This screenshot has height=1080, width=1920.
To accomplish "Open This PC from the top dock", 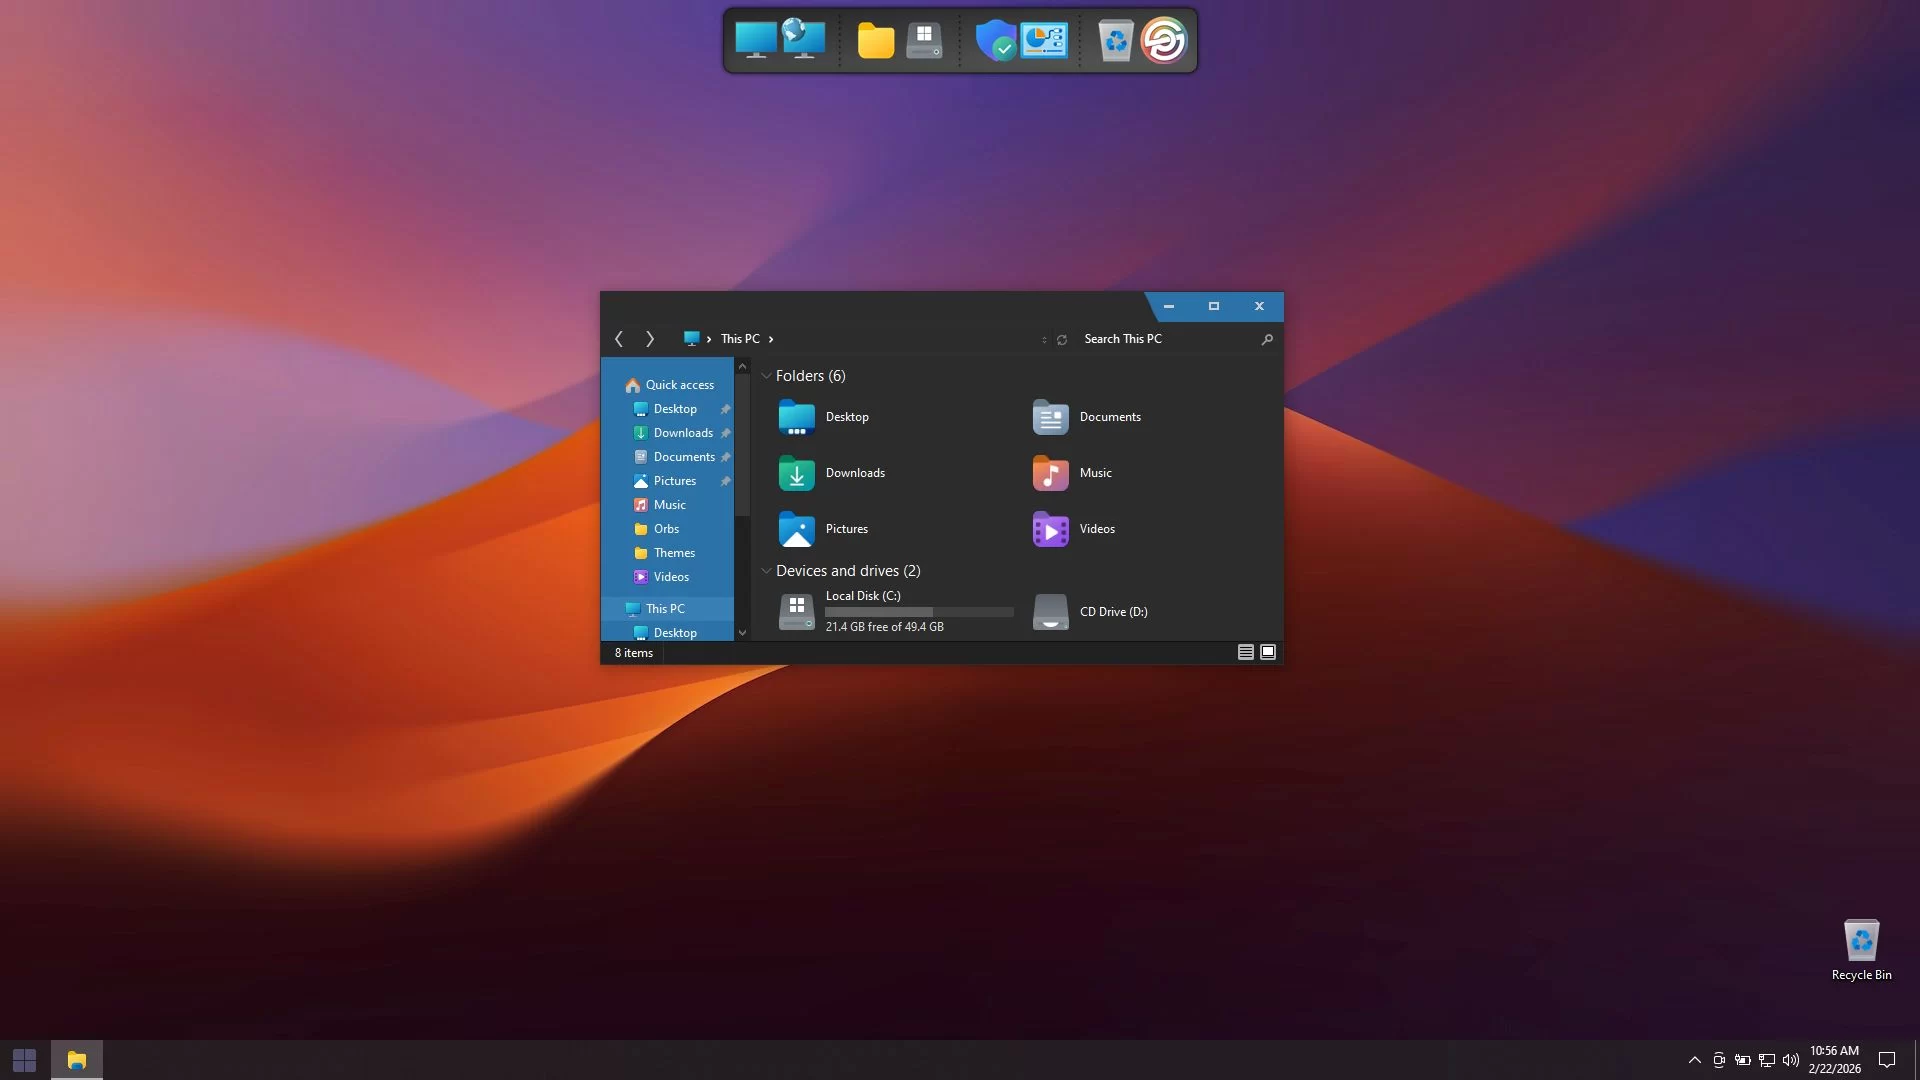I will pyautogui.click(x=756, y=41).
